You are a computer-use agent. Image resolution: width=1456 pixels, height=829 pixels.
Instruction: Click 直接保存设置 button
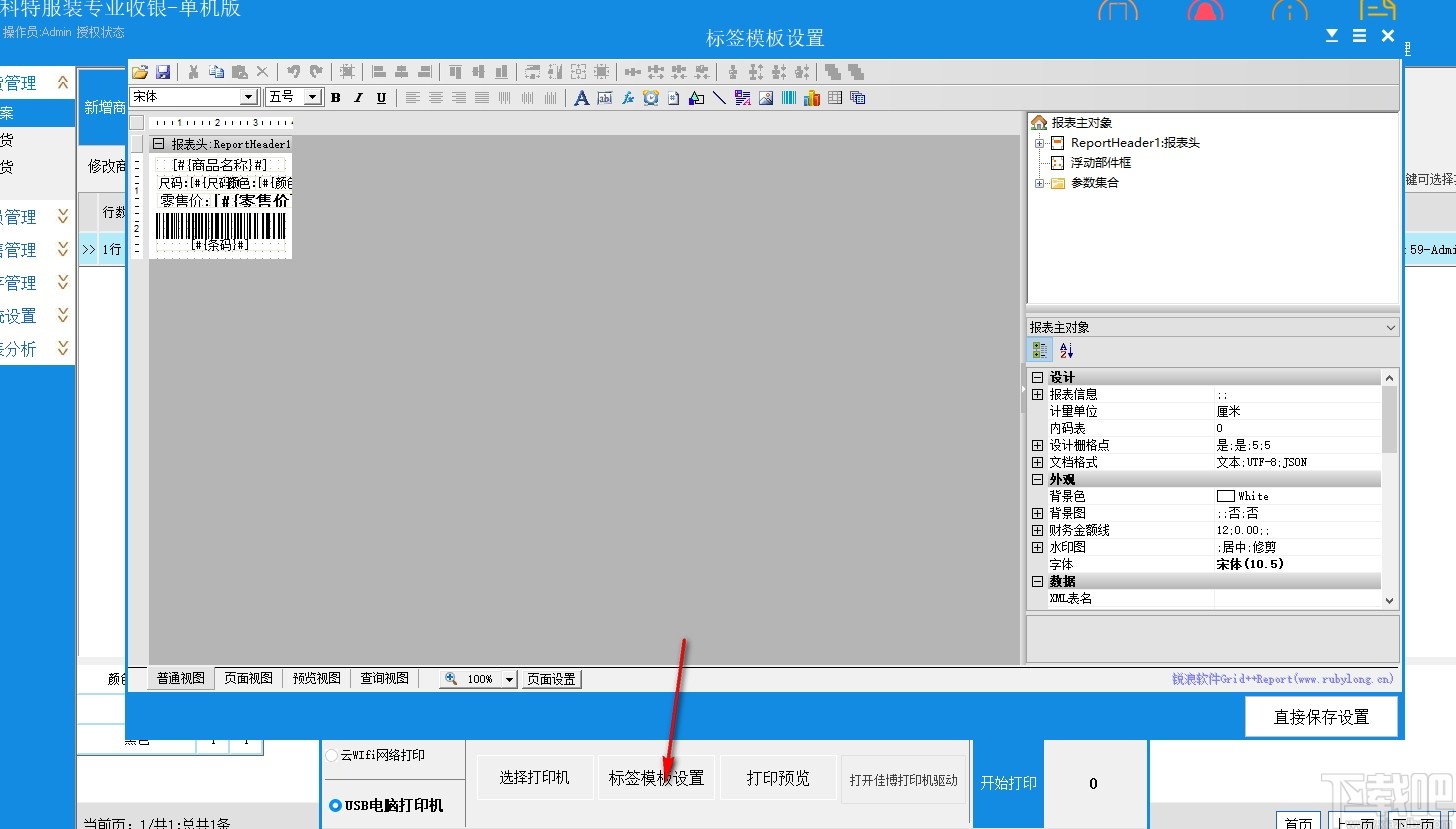click(1320, 717)
